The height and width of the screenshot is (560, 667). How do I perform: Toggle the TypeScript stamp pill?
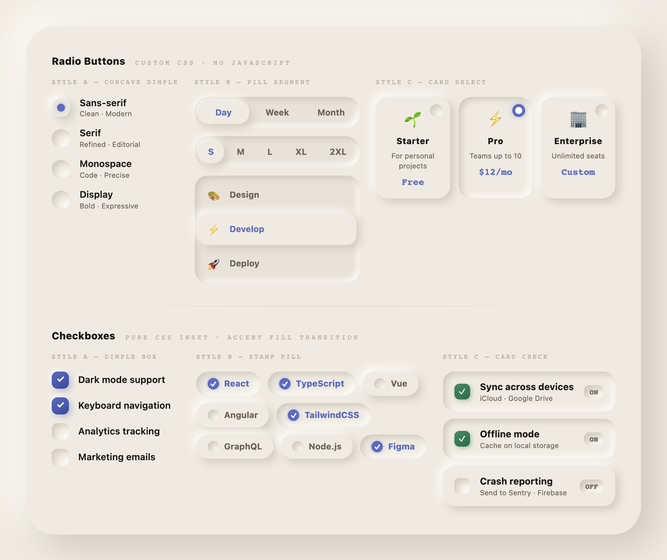311,384
